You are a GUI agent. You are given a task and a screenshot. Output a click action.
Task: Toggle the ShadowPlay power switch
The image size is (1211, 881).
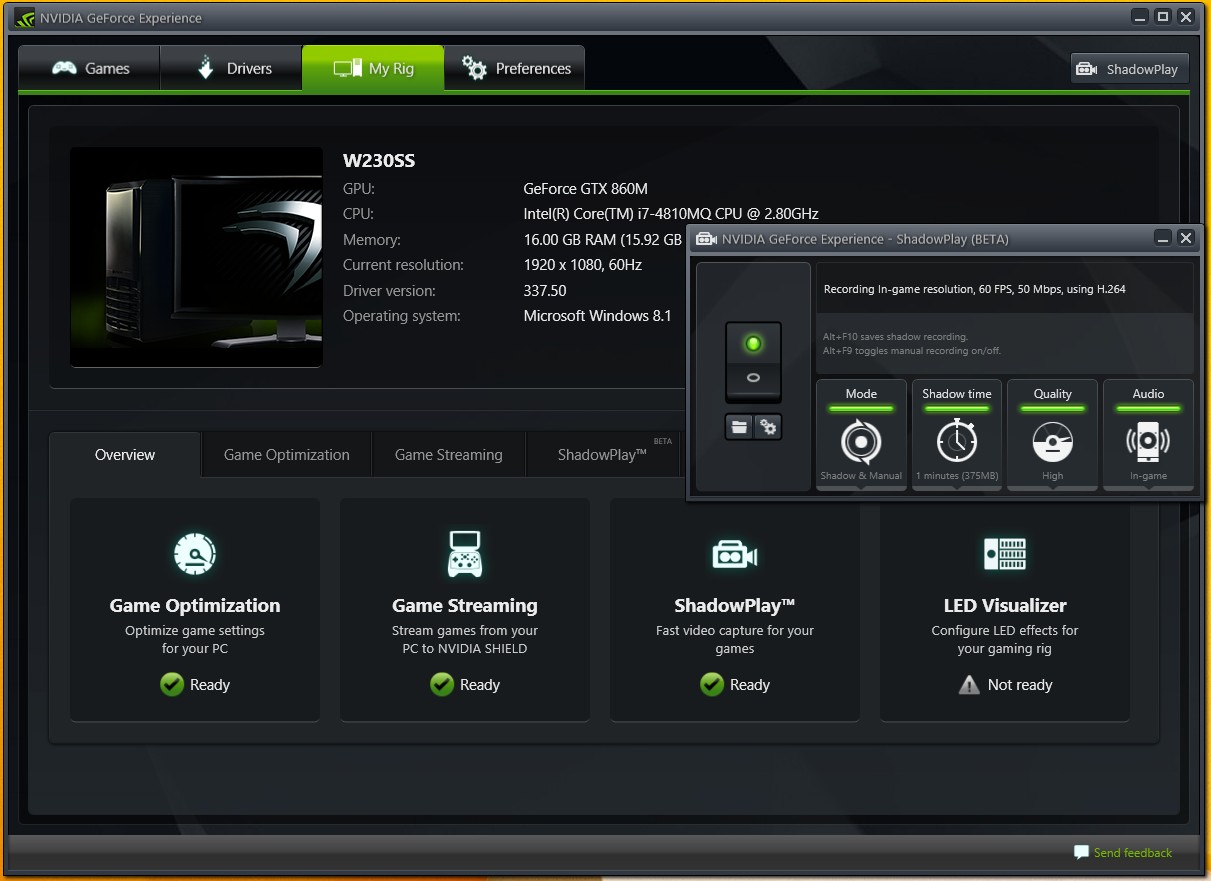point(753,362)
